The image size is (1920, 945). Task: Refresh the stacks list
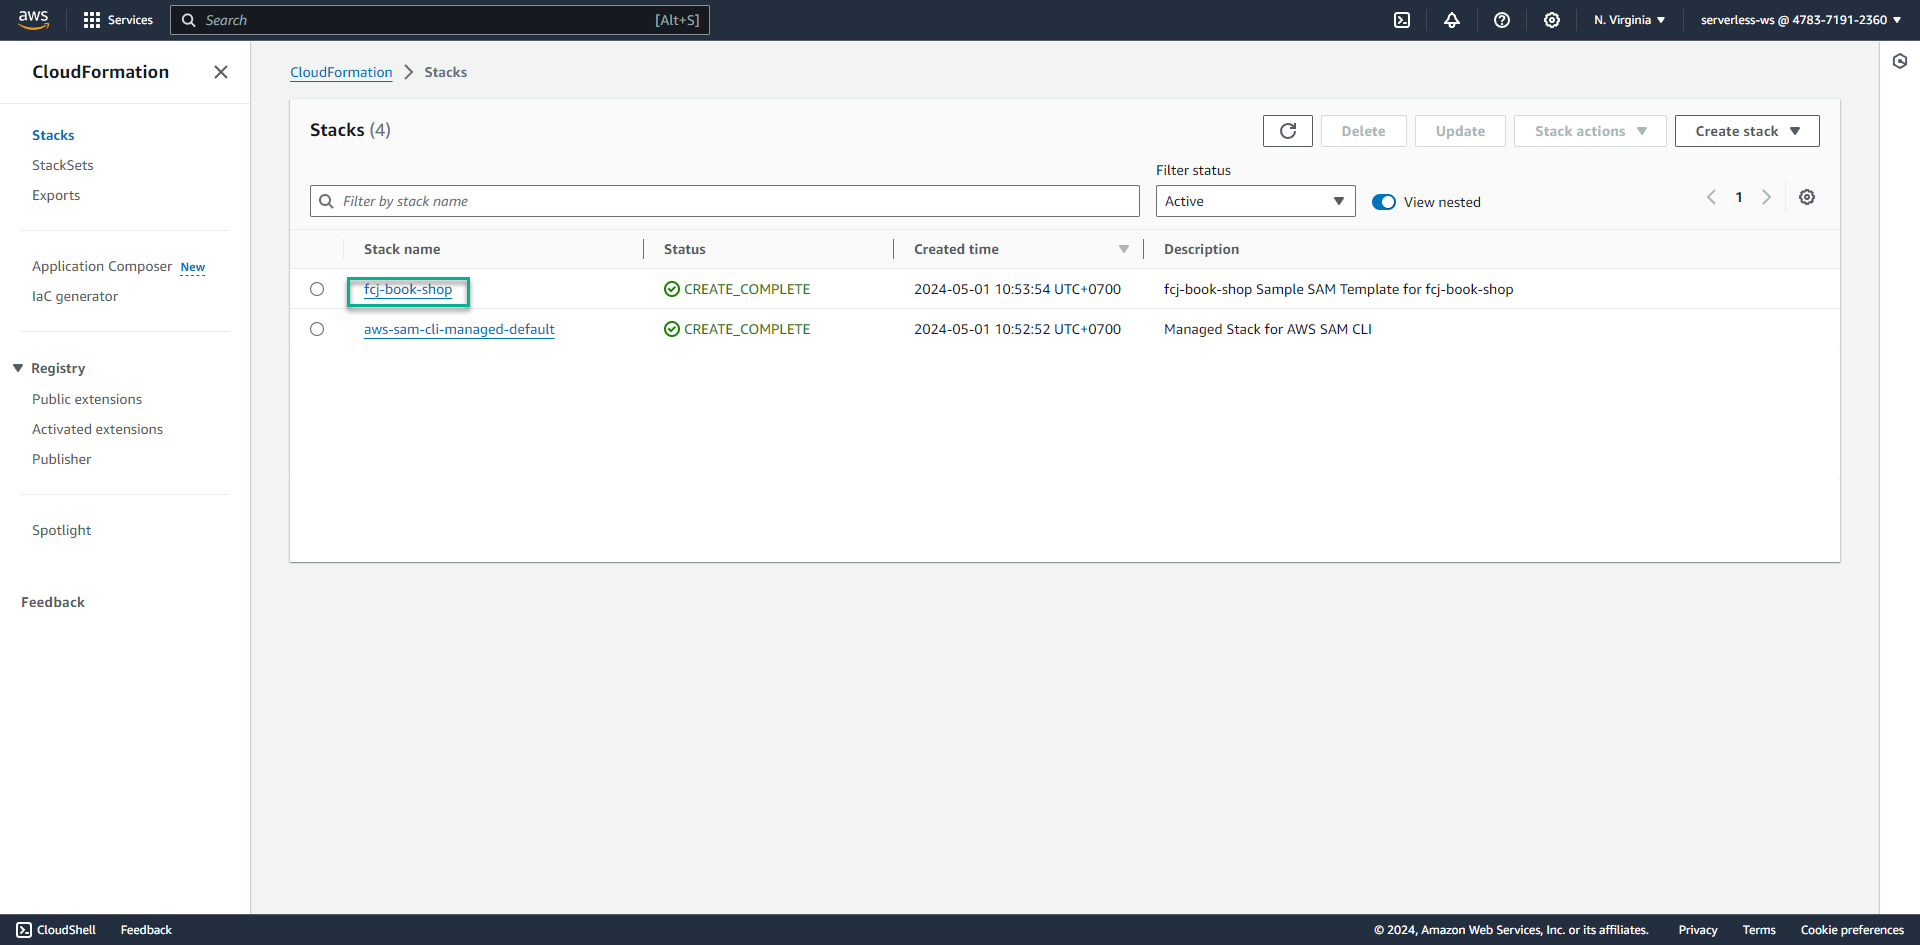coord(1288,131)
